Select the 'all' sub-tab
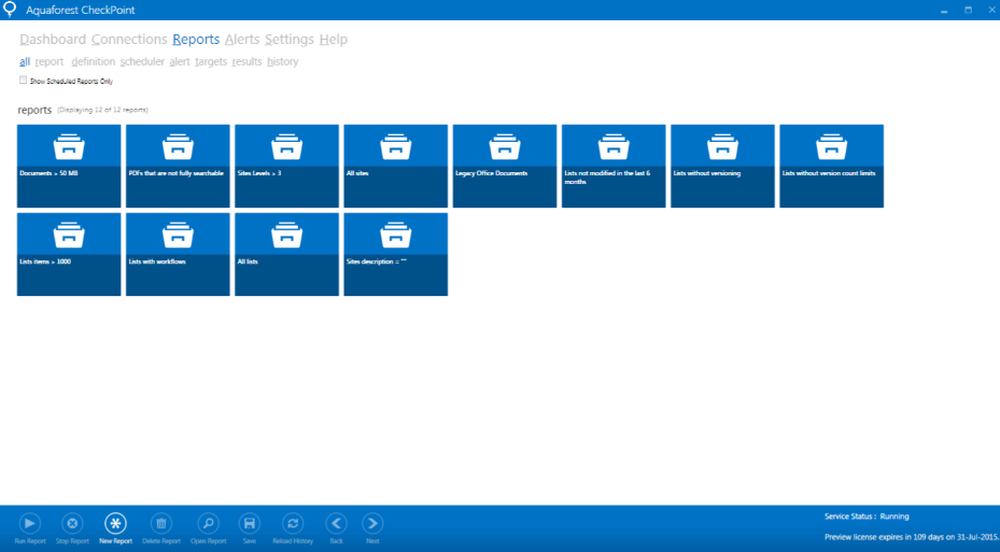1000x552 pixels. pos(24,62)
